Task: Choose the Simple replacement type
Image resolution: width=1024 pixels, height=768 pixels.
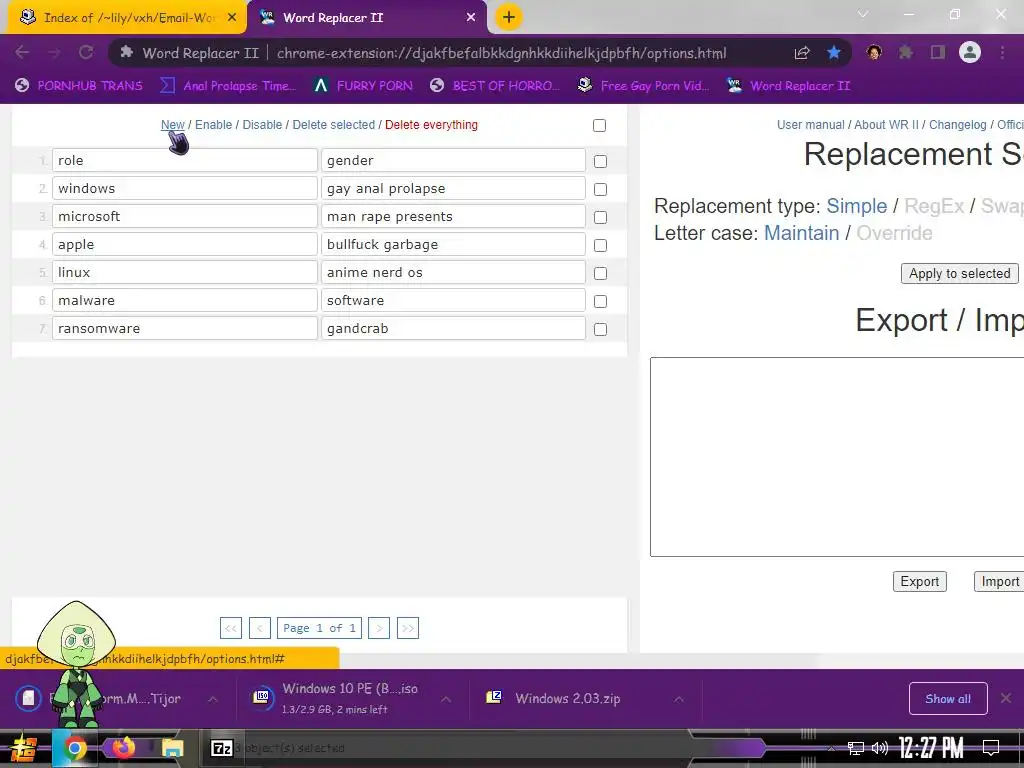Action: coord(857,206)
